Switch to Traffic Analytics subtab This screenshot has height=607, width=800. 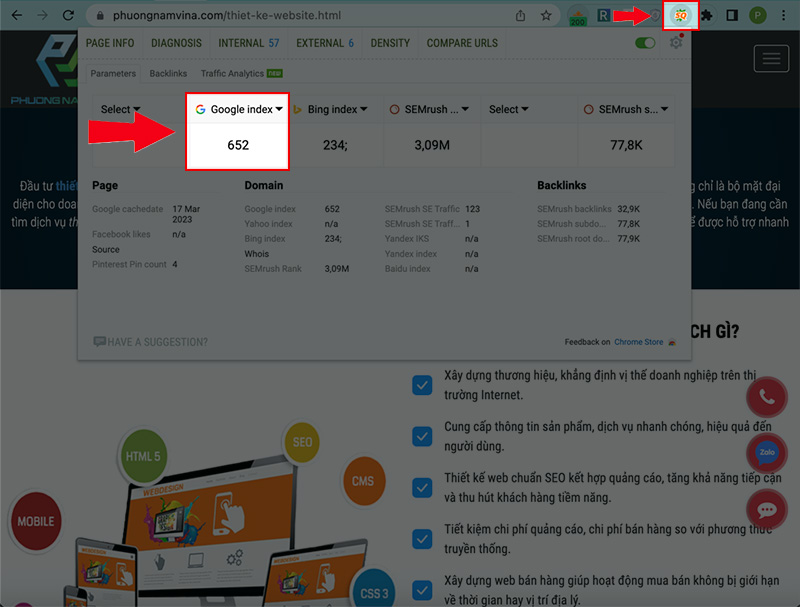click(241, 73)
